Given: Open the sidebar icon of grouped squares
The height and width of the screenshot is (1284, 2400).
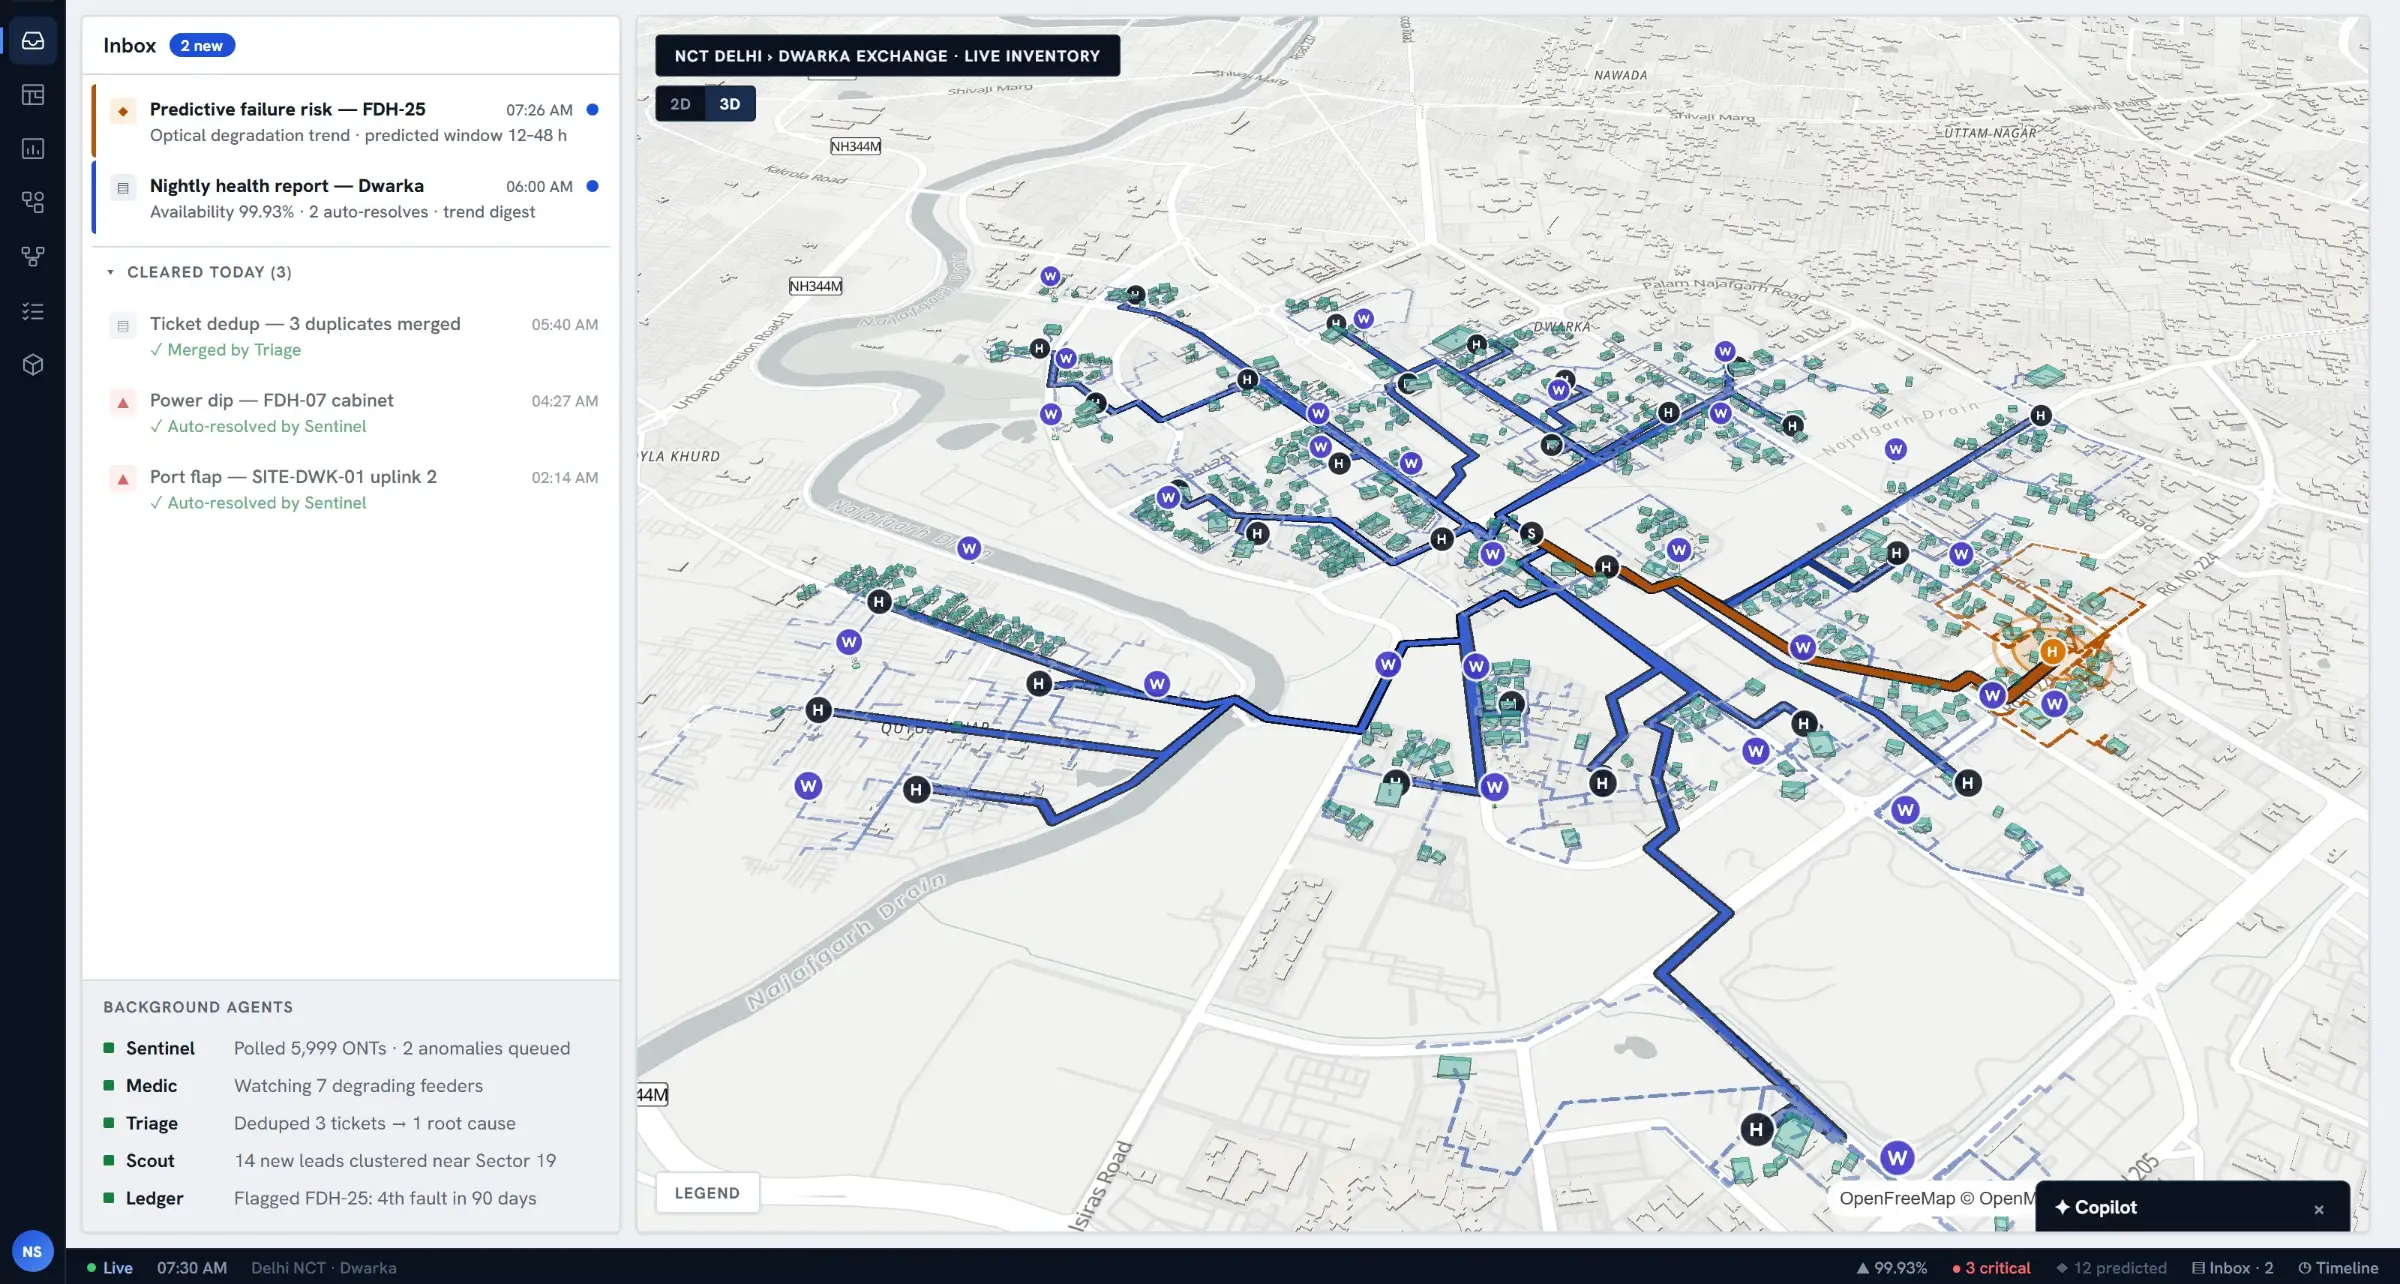Looking at the screenshot, I should tap(33, 202).
